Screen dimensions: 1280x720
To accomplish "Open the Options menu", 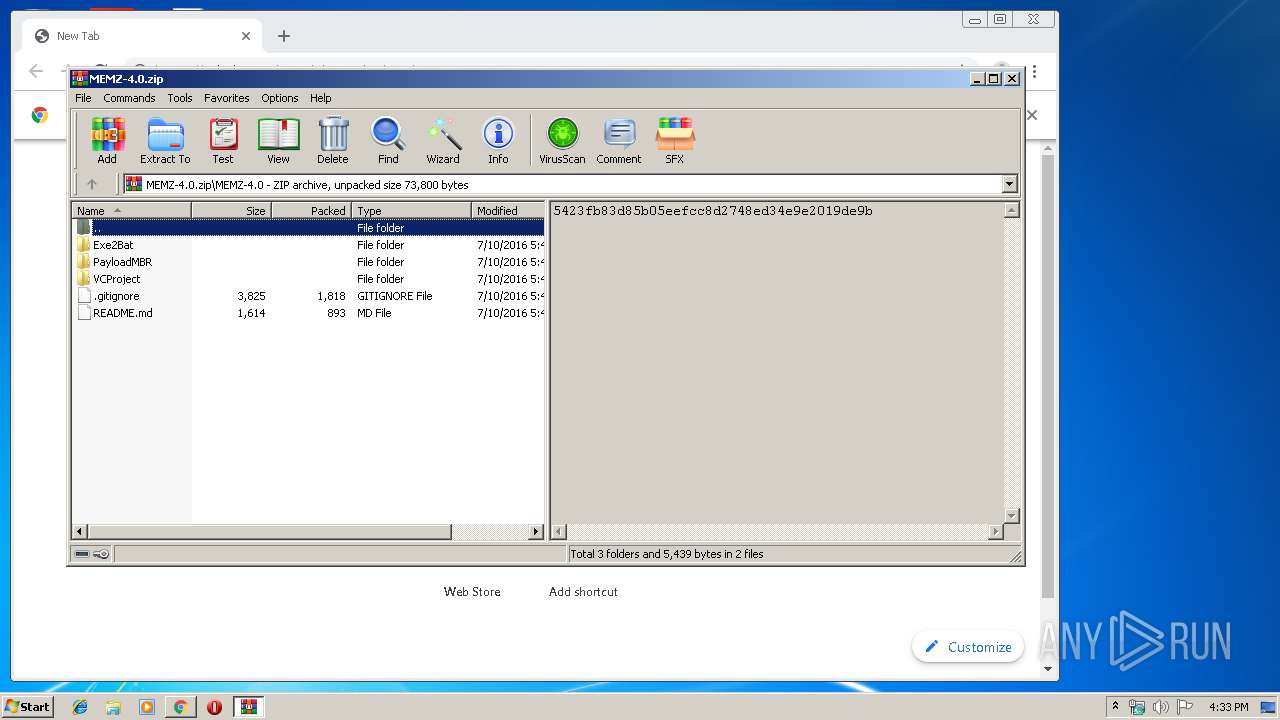I will coord(280,98).
